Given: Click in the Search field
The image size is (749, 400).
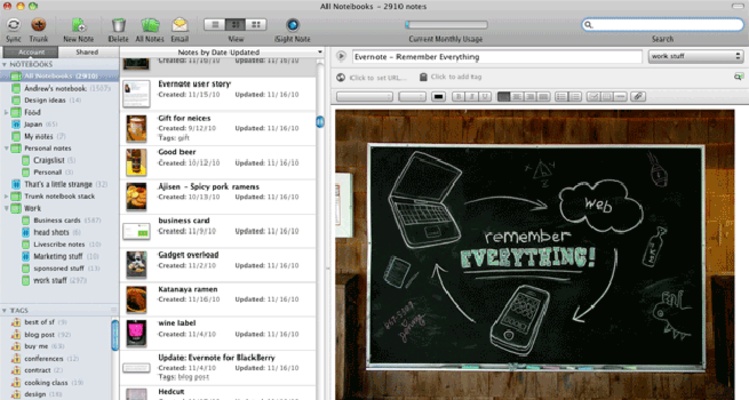Looking at the screenshot, I should (663, 25).
